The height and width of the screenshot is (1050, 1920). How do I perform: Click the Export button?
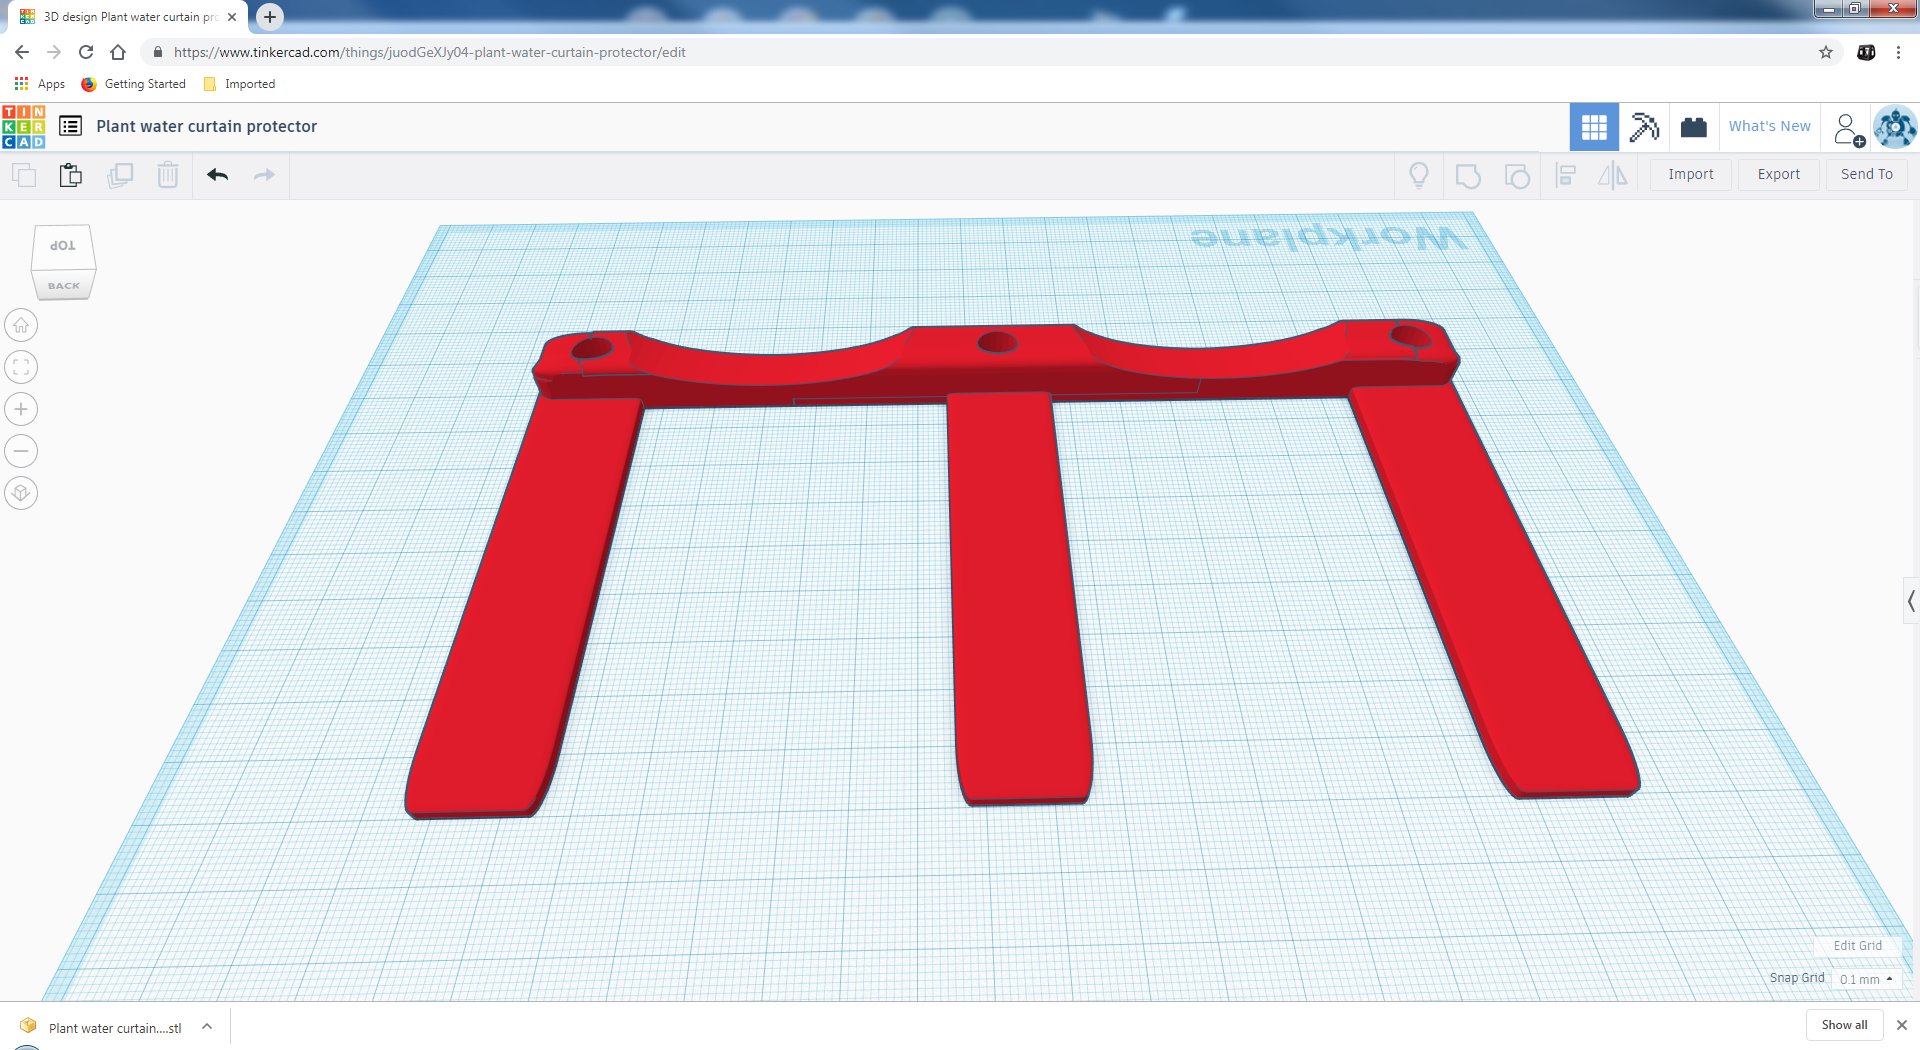pyautogui.click(x=1778, y=174)
